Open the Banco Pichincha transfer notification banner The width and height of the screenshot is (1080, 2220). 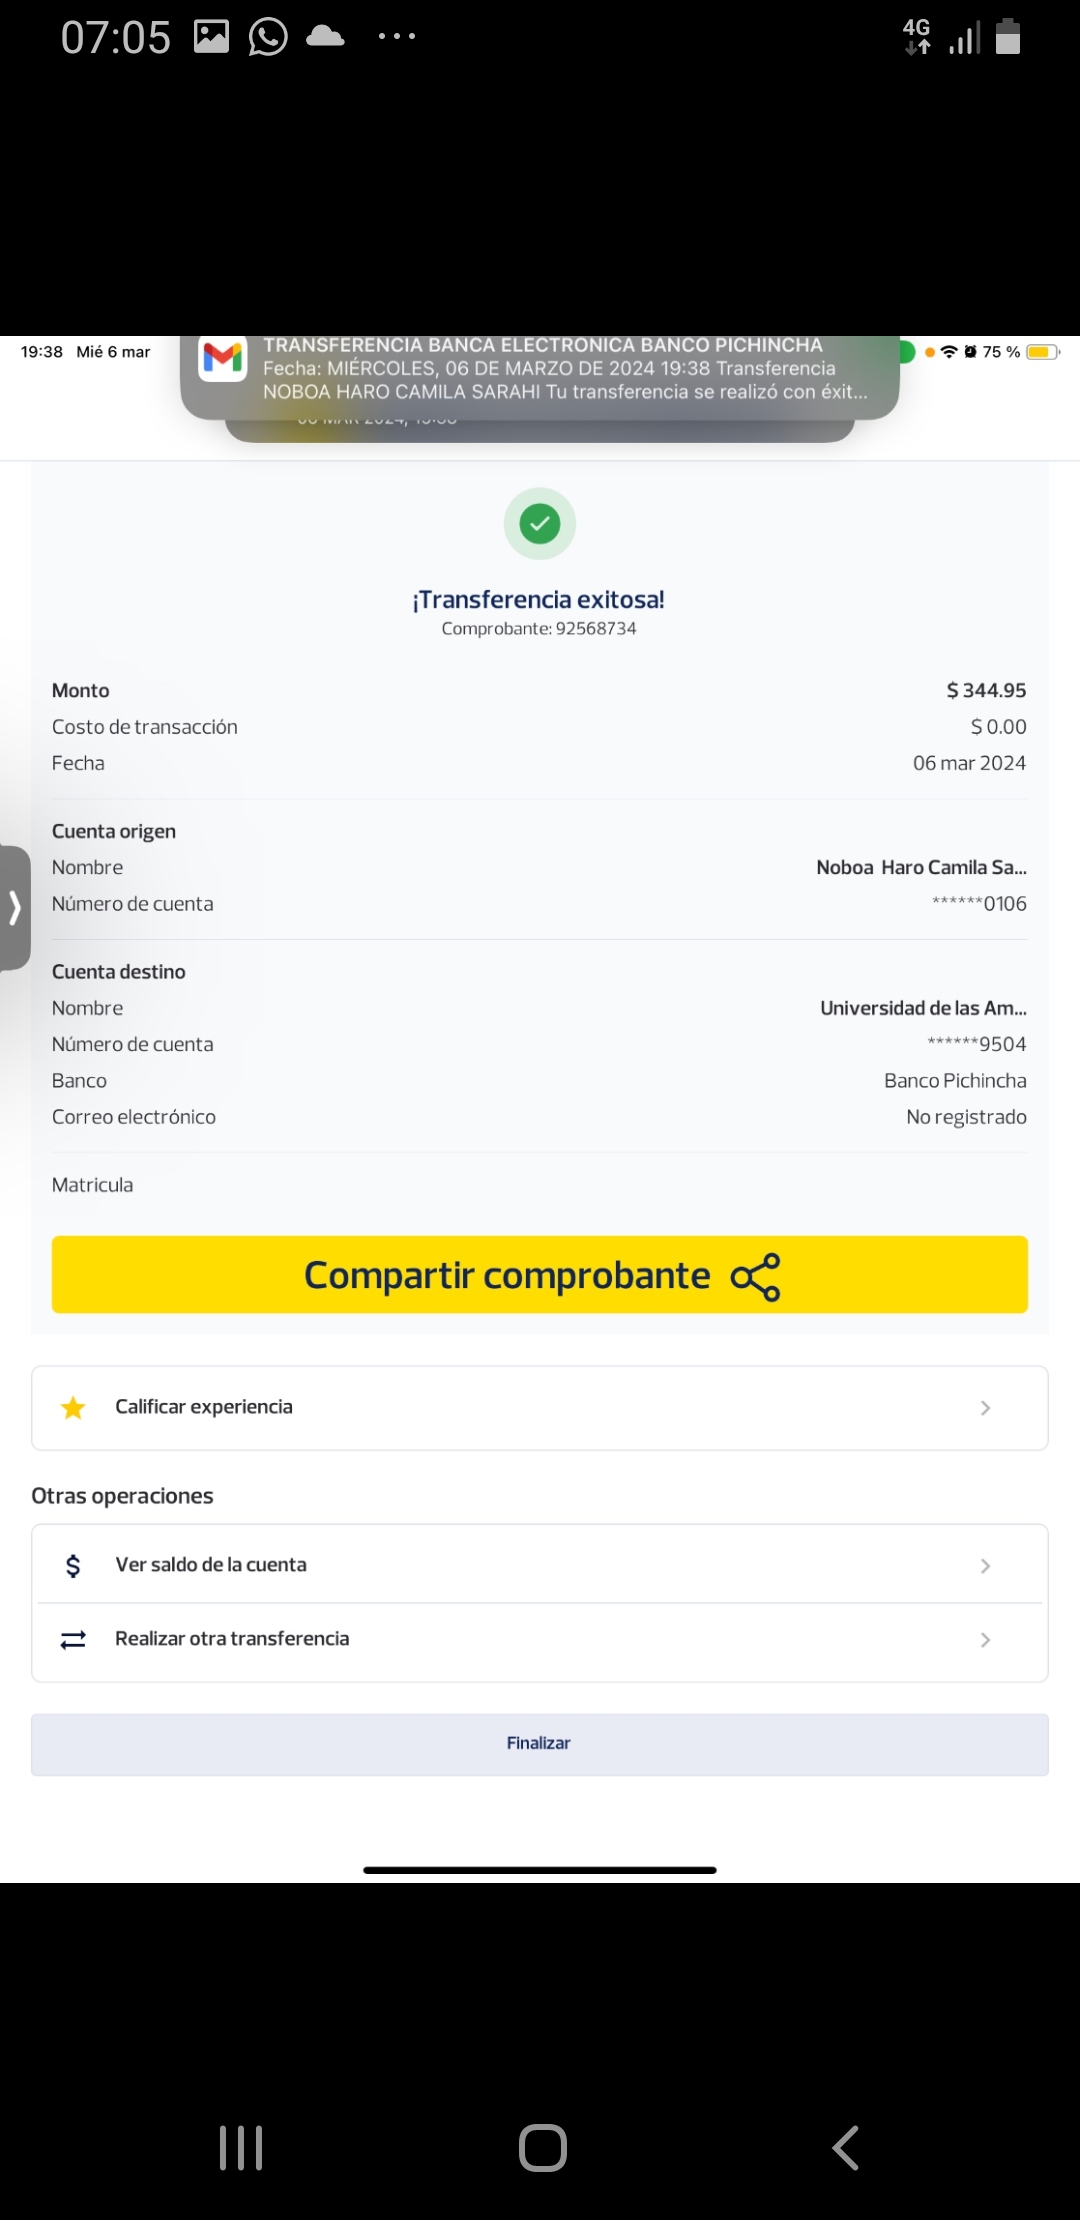(565, 369)
